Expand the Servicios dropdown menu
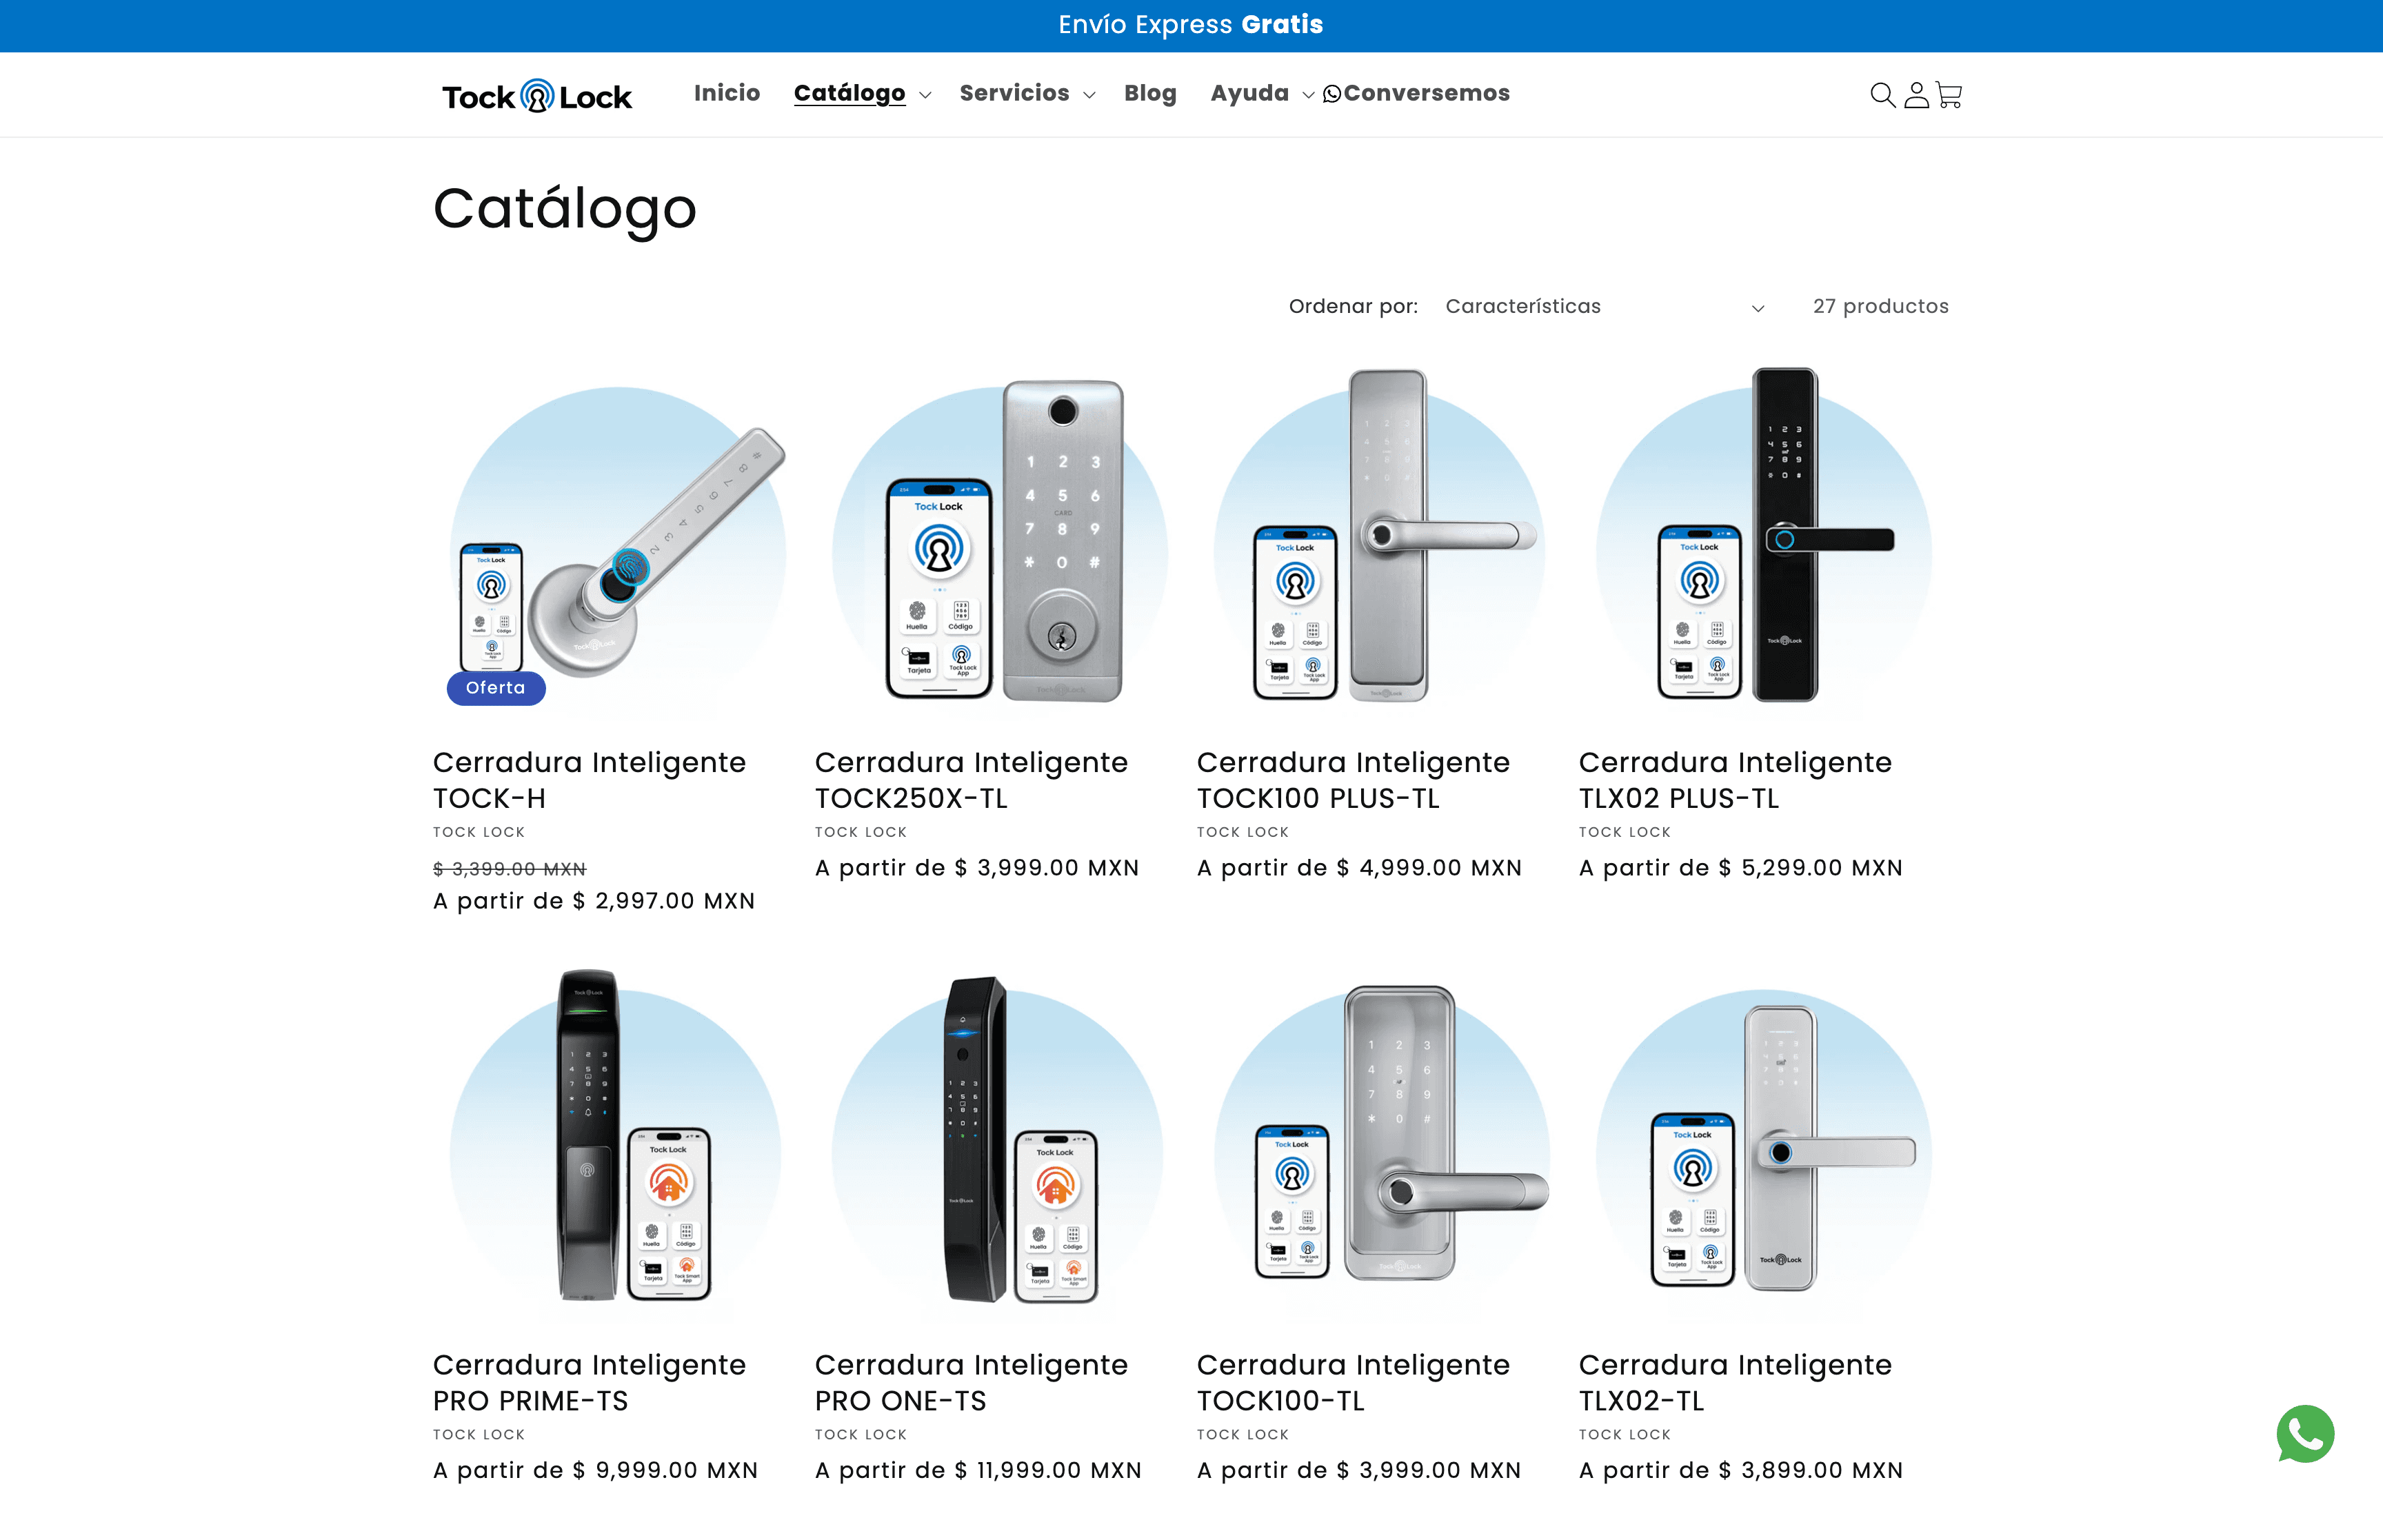The width and height of the screenshot is (2383, 1540). pyautogui.click(x=1027, y=94)
